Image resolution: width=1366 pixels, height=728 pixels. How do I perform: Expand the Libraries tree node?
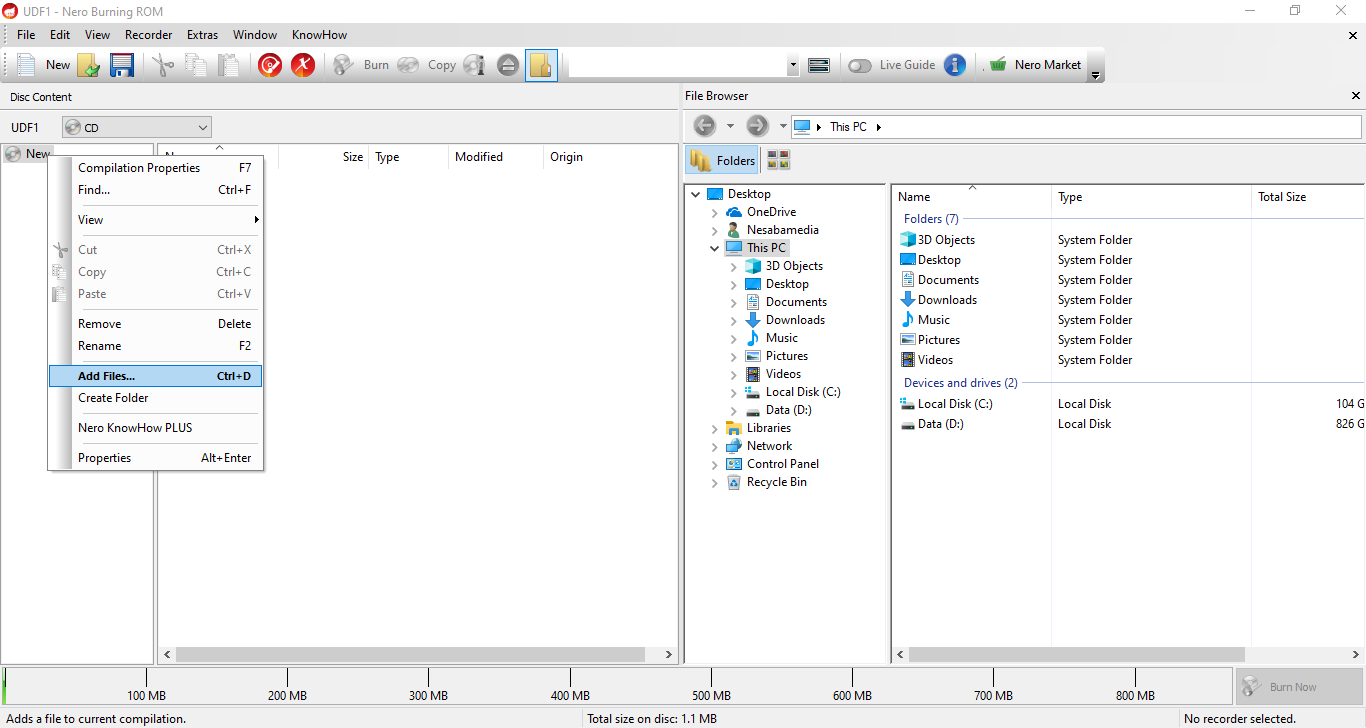[x=714, y=428]
